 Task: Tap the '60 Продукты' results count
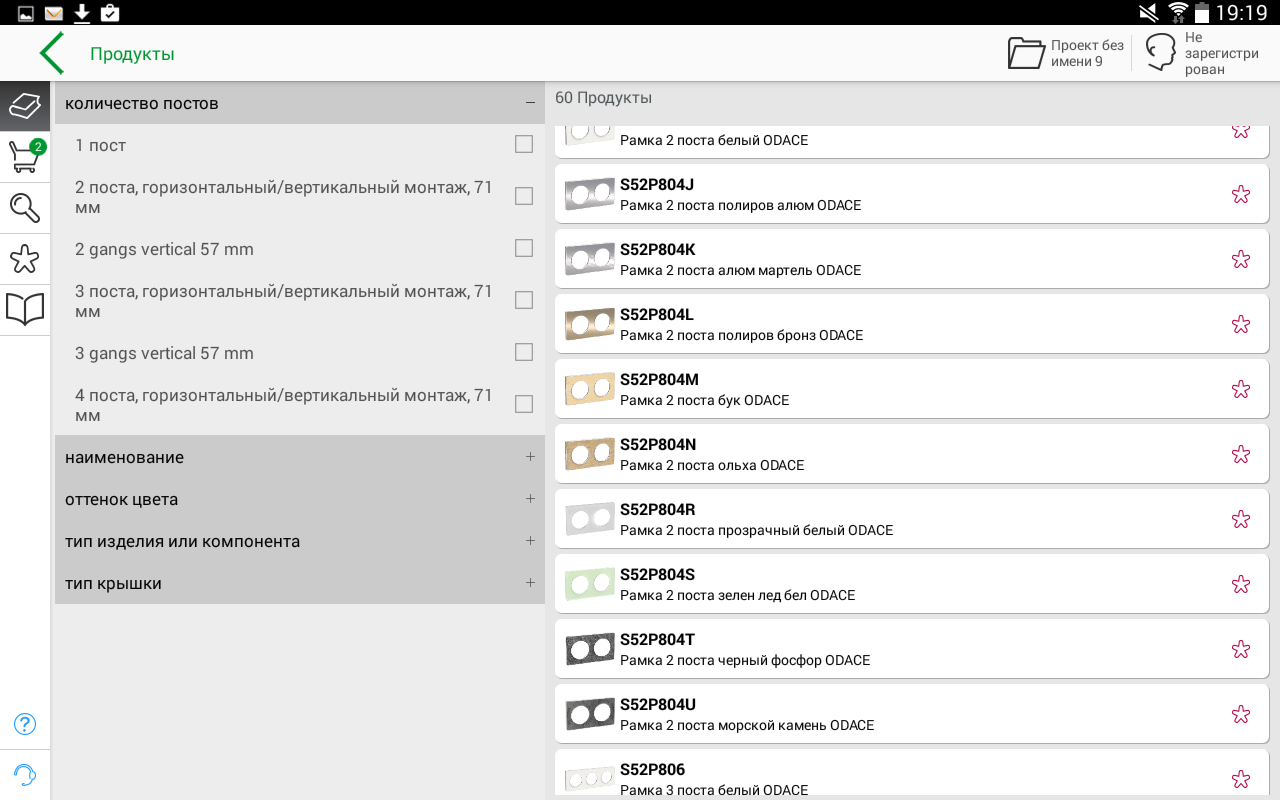(x=603, y=98)
